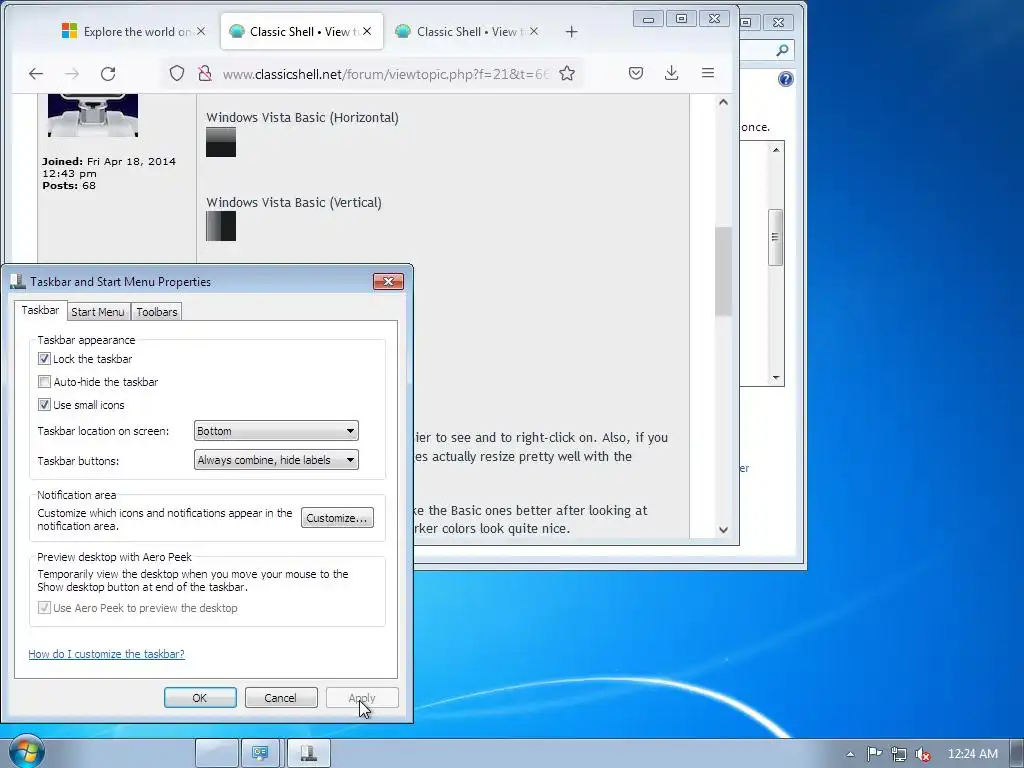Show hidden system tray icons

pos(850,754)
